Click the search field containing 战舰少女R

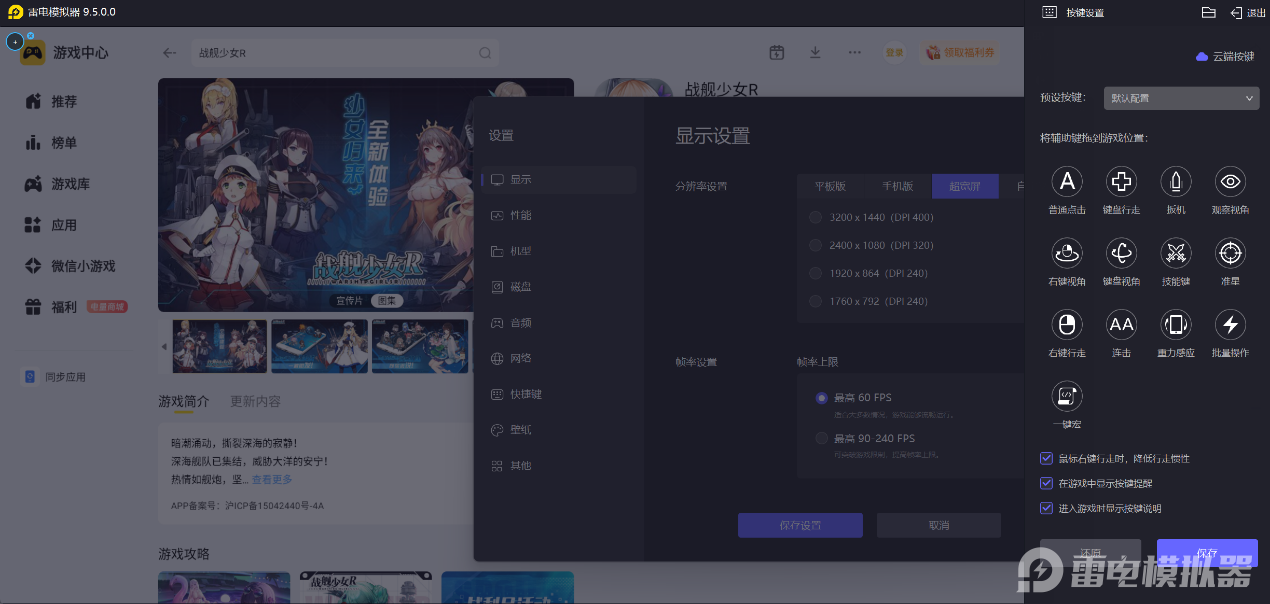[x=345, y=53]
